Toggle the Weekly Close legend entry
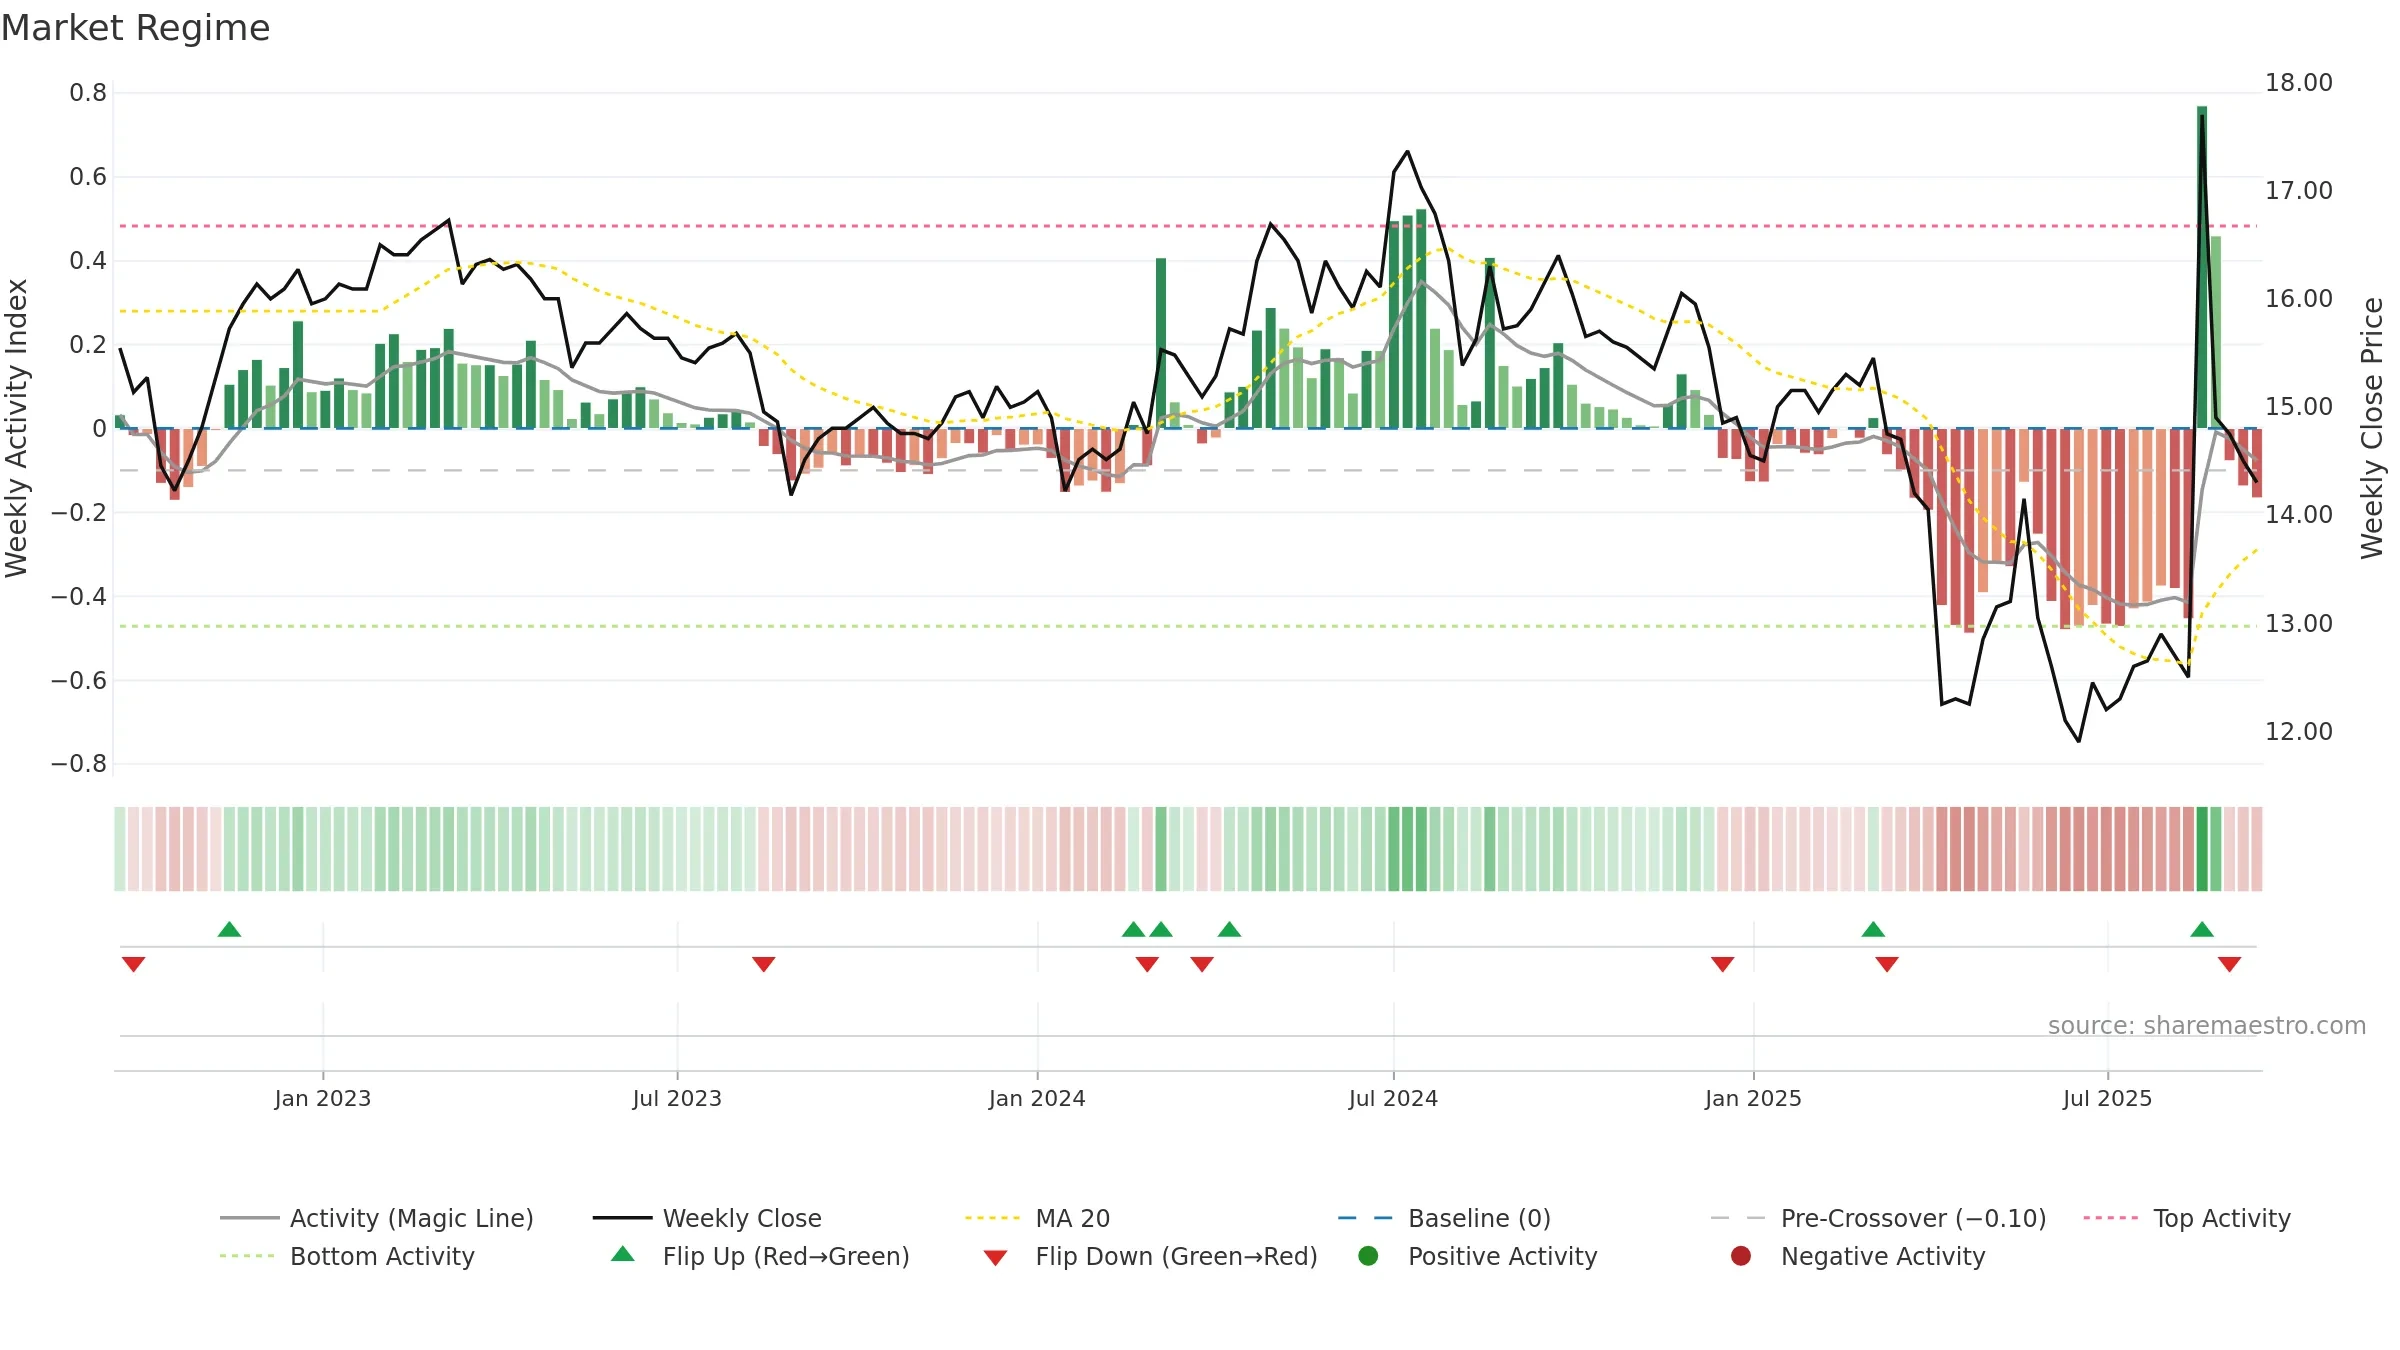Image resolution: width=2400 pixels, height=1350 pixels. [708, 1218]
